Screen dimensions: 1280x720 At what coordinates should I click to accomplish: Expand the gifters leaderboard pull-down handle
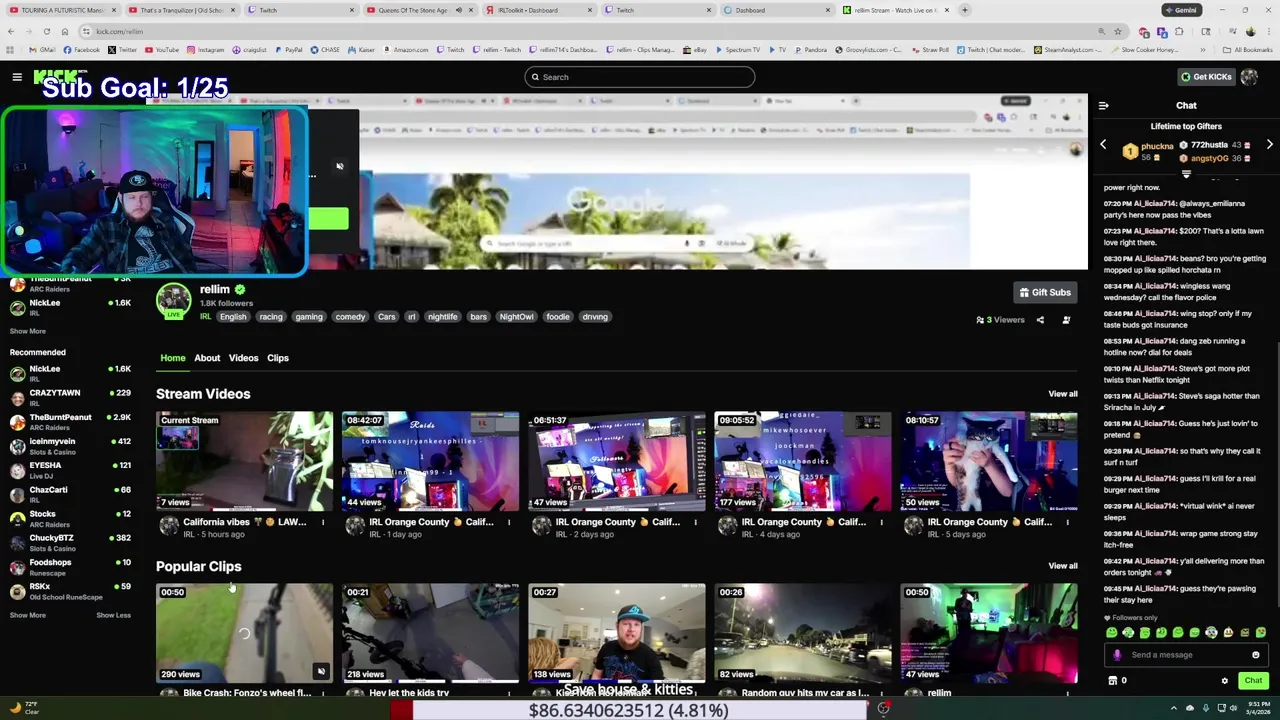pyautogui.click(x=1186, y=174)
